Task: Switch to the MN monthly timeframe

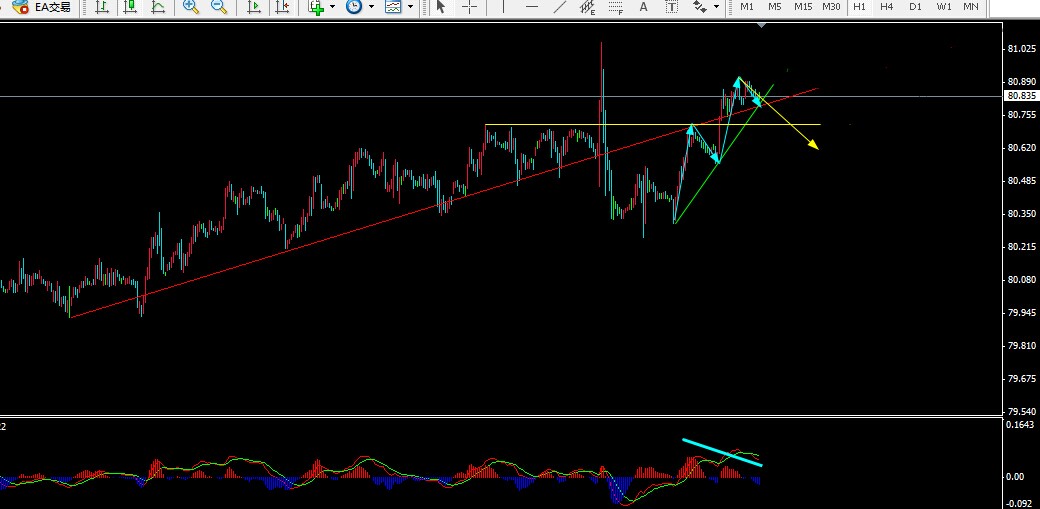Action: click(x=970, y=7)
